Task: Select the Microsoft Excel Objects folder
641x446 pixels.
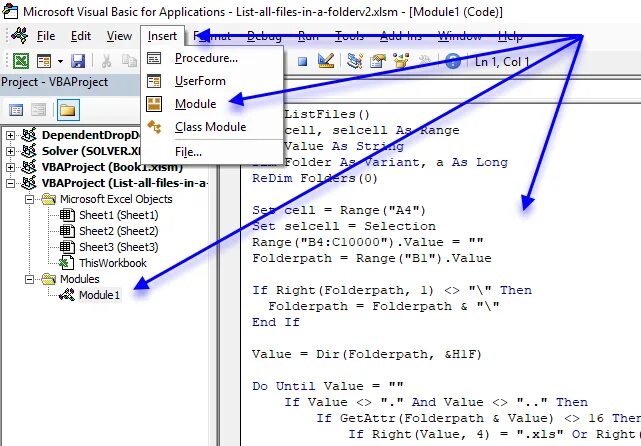Action: (x=116, y=199)
